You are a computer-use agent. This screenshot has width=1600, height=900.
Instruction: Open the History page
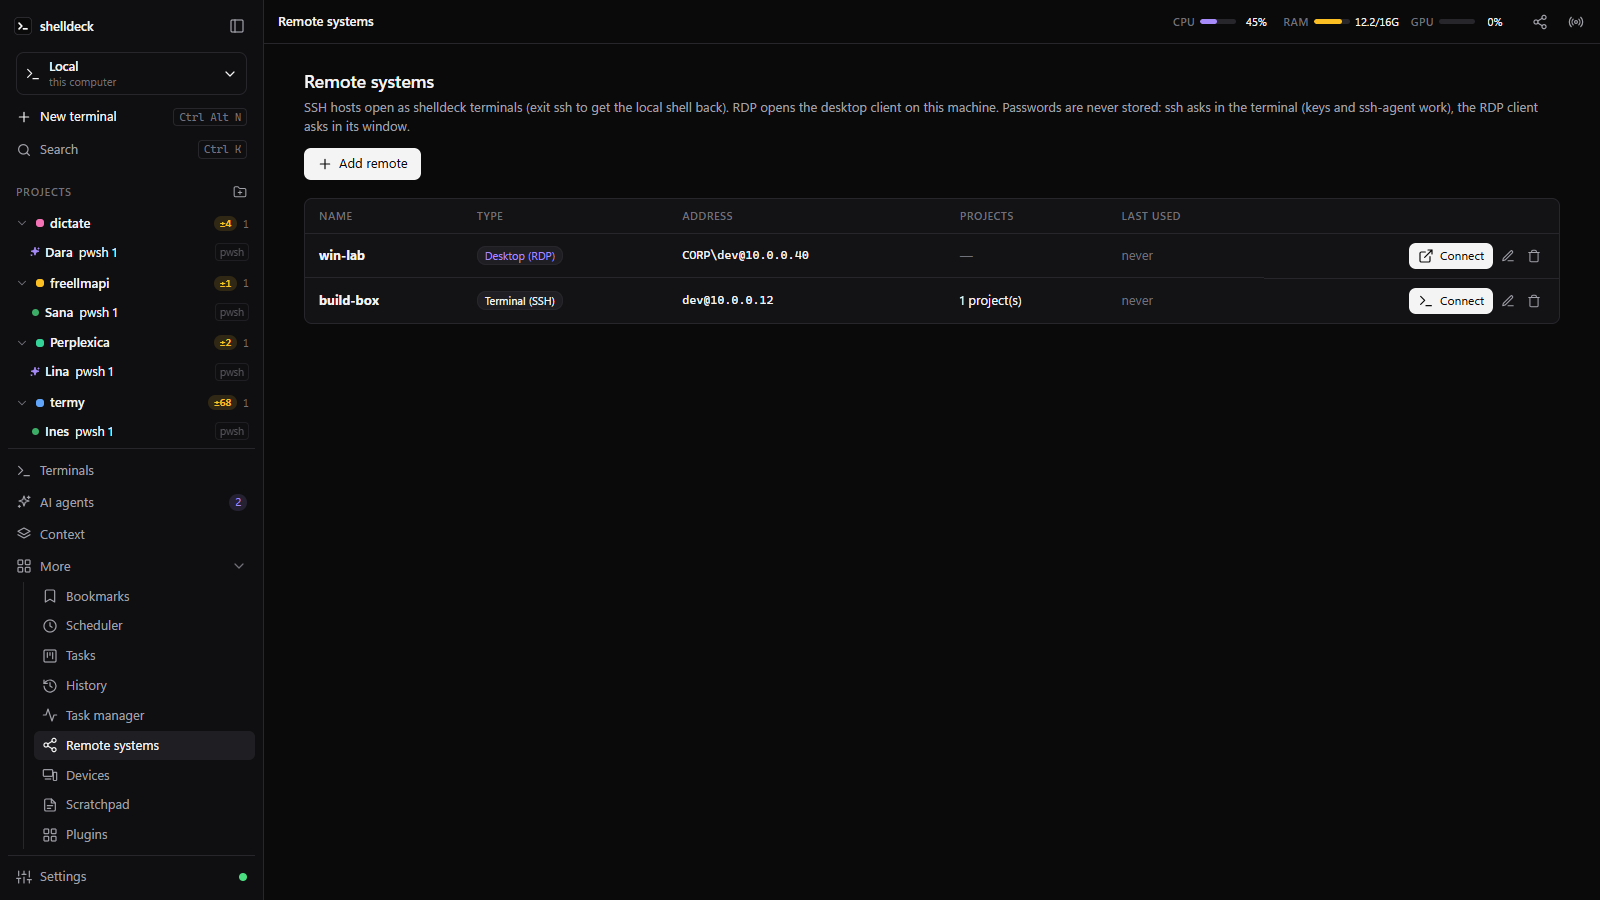tap(144, 686)
